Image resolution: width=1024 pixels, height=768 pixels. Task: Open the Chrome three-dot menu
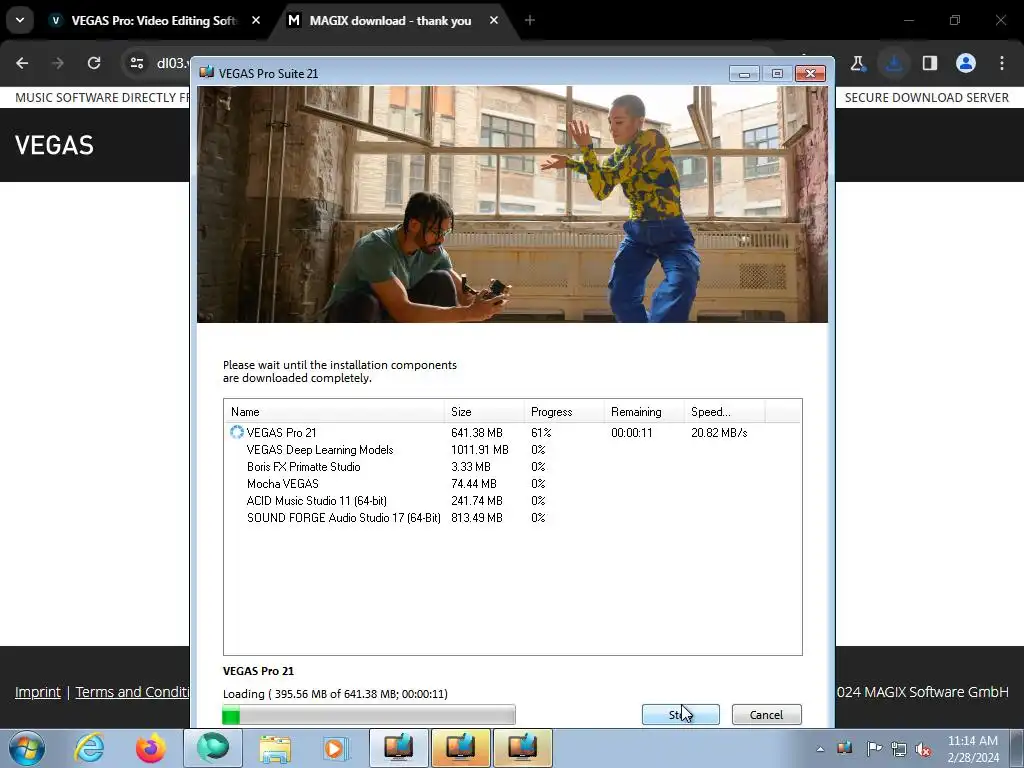click(x=1002, y=63)
